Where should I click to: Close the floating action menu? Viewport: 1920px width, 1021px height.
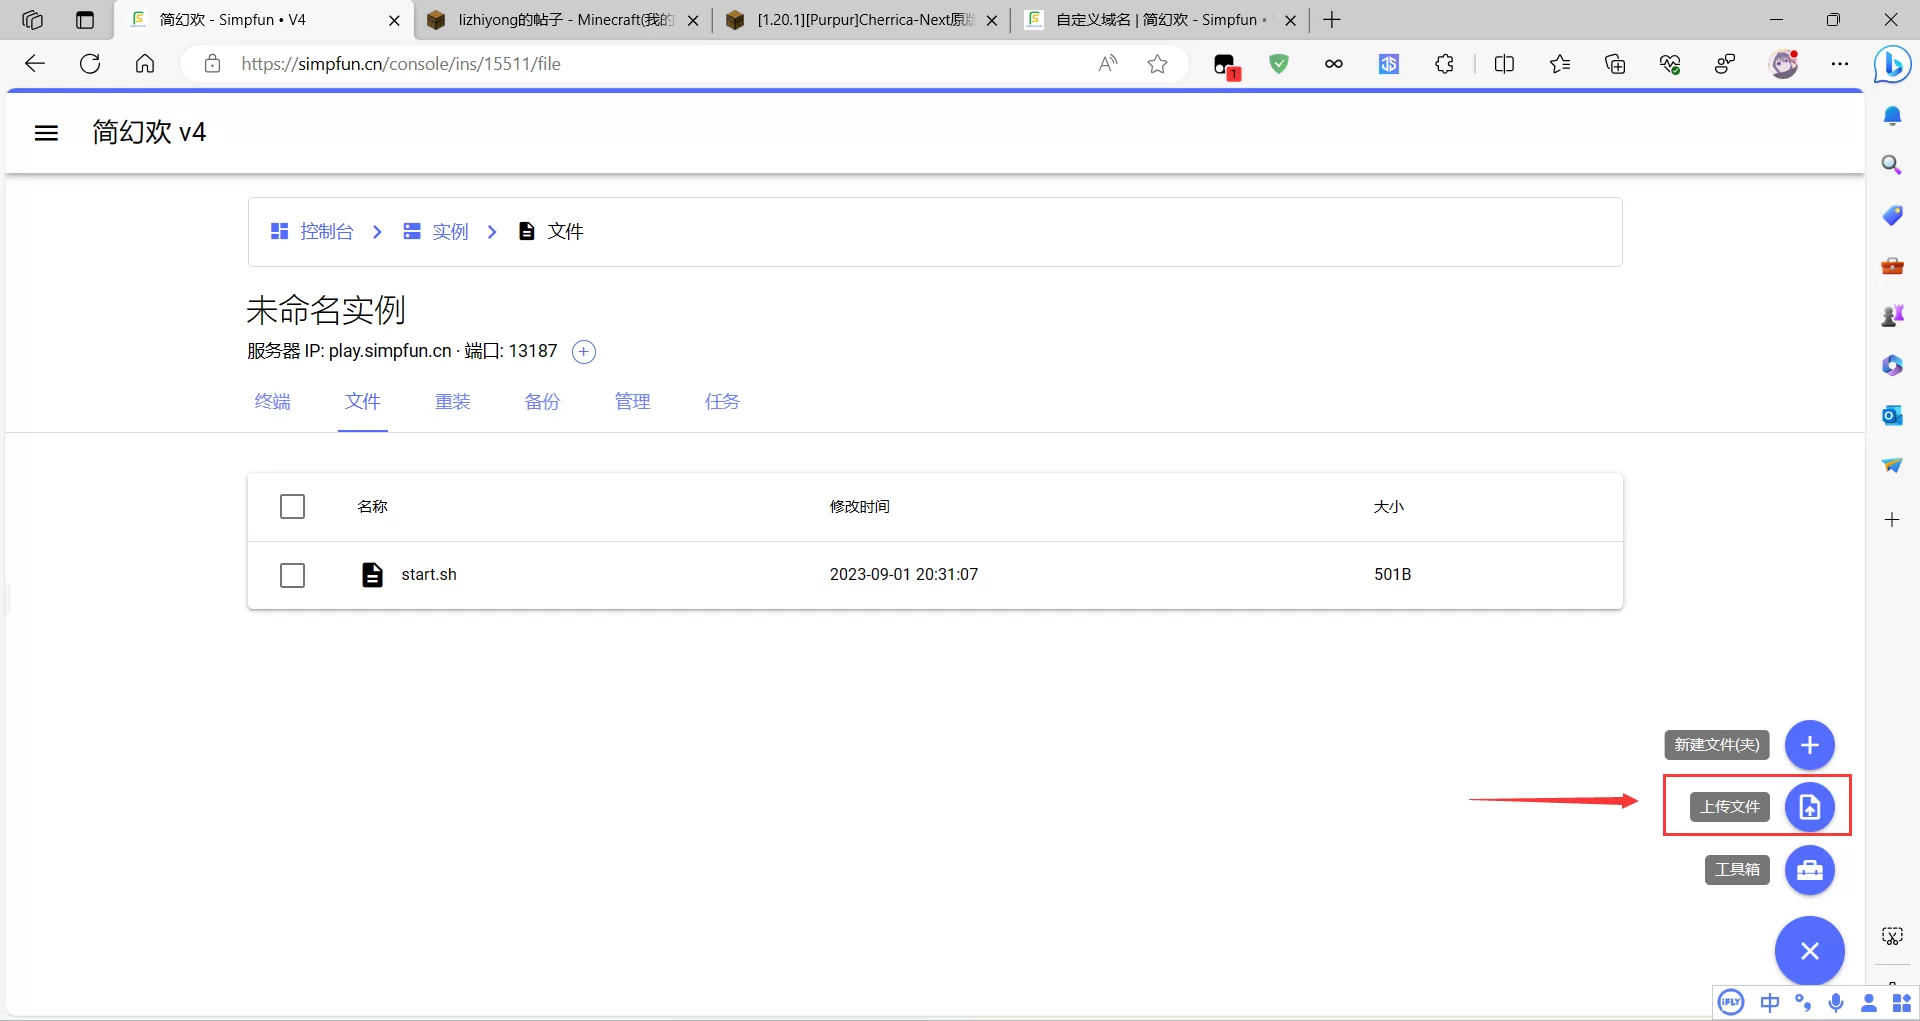[x=1809, y=951]
